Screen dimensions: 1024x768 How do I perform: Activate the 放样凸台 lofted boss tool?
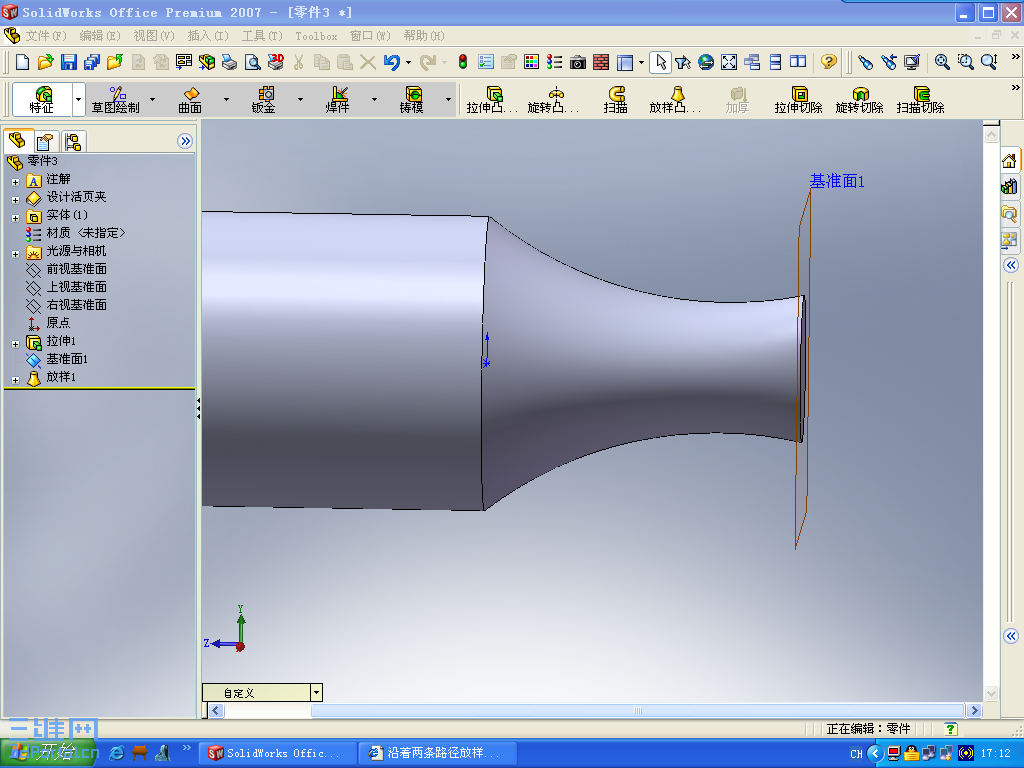674,96
